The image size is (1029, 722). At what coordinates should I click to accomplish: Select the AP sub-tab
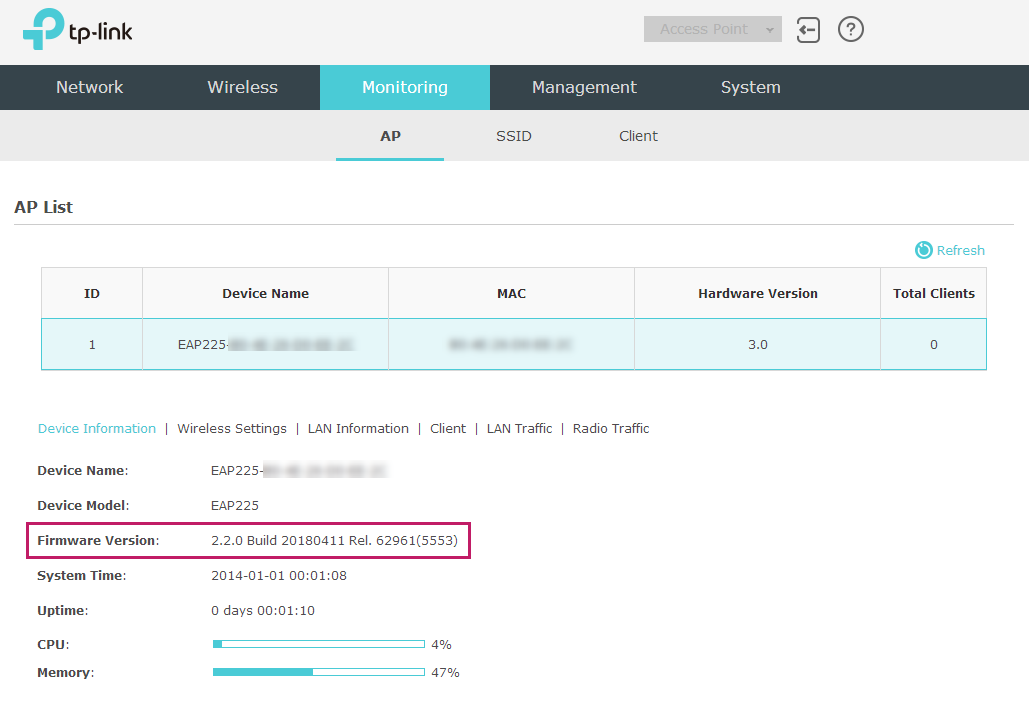click(390, 136)
